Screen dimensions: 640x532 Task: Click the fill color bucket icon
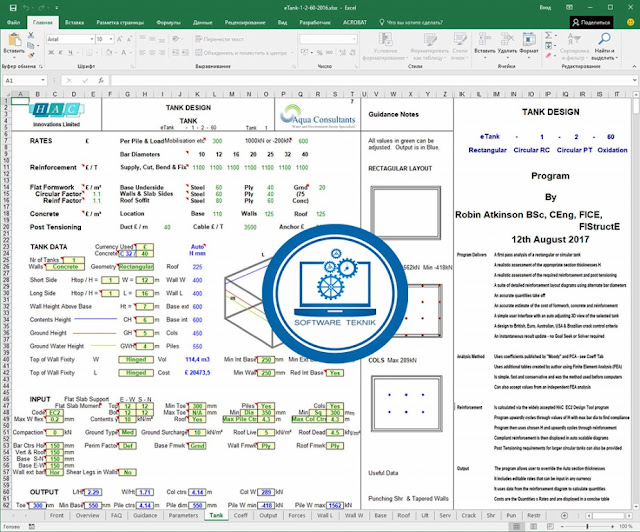109,52
